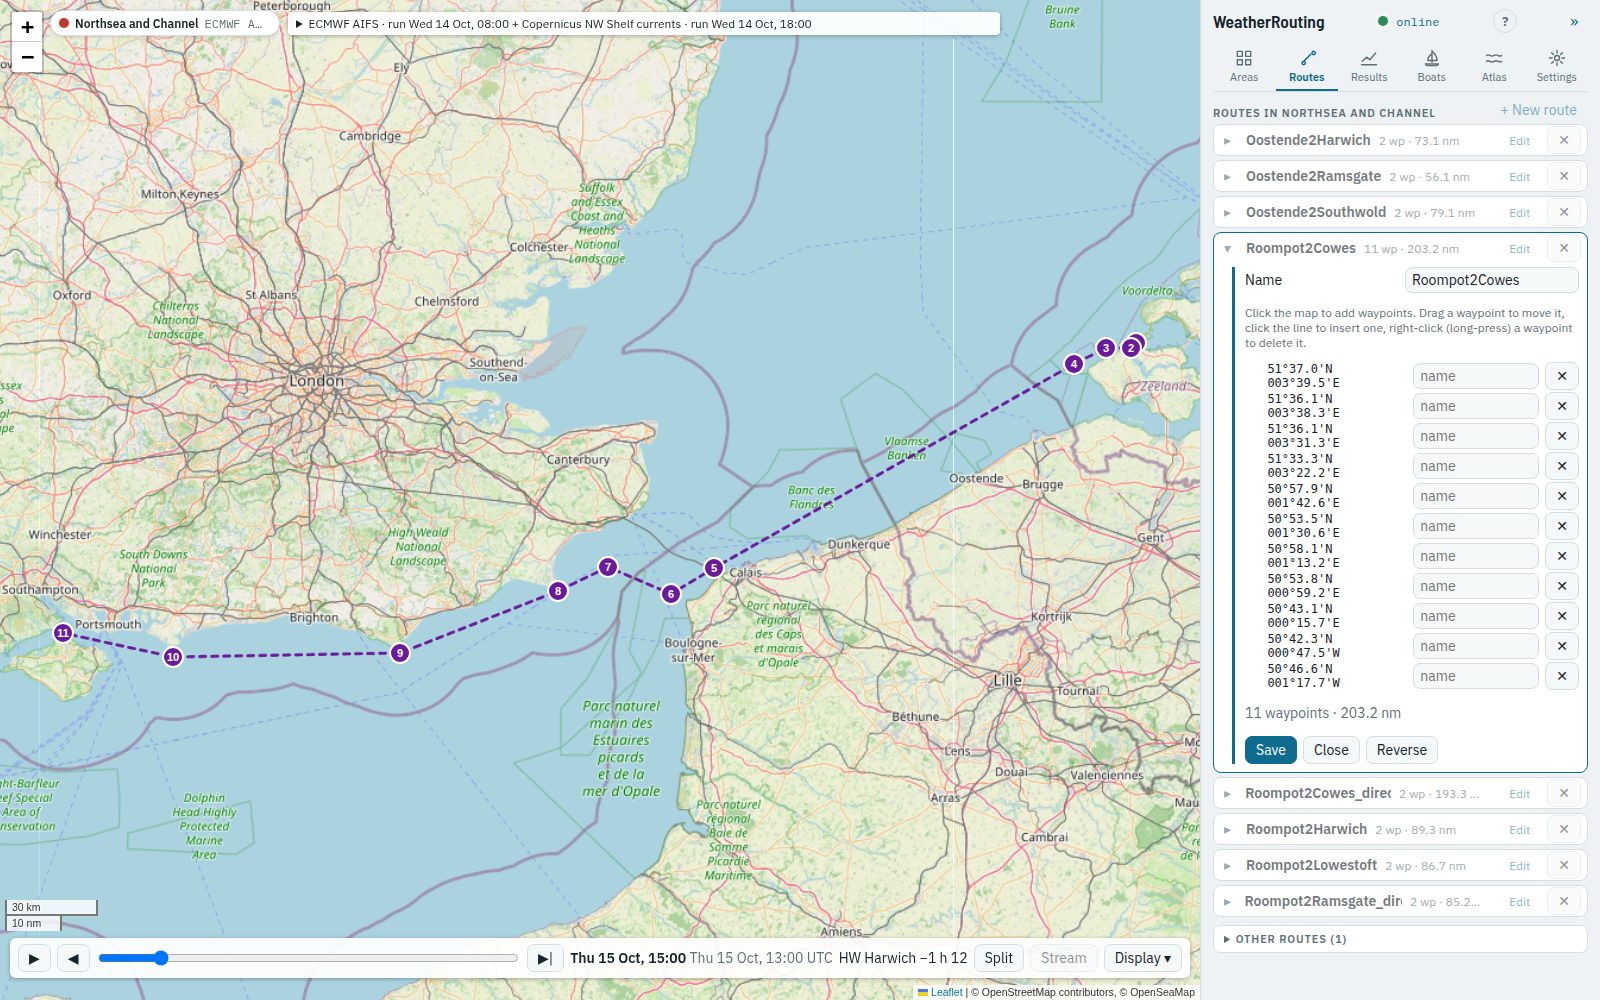Click the name field for waypoint 51°33.3'N
Screen dimensions: 1600x1000
pyautogui.click(x=1475, y=466)
